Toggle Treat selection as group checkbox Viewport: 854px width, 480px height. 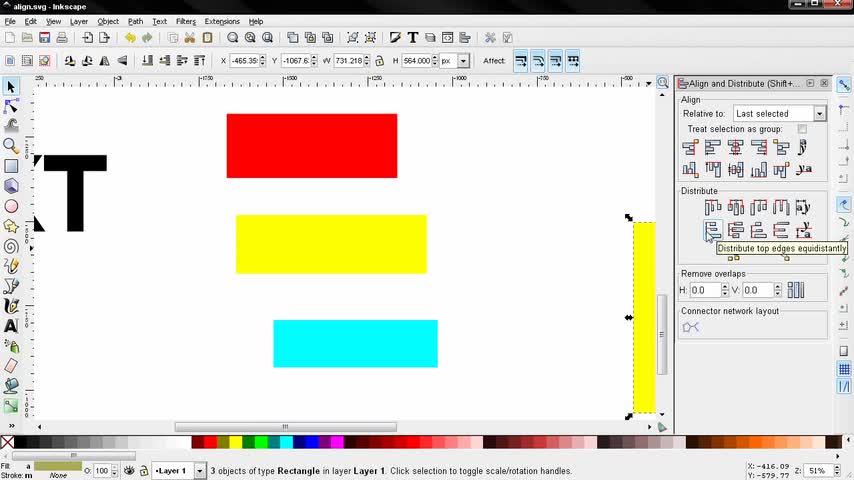[802, 129]
